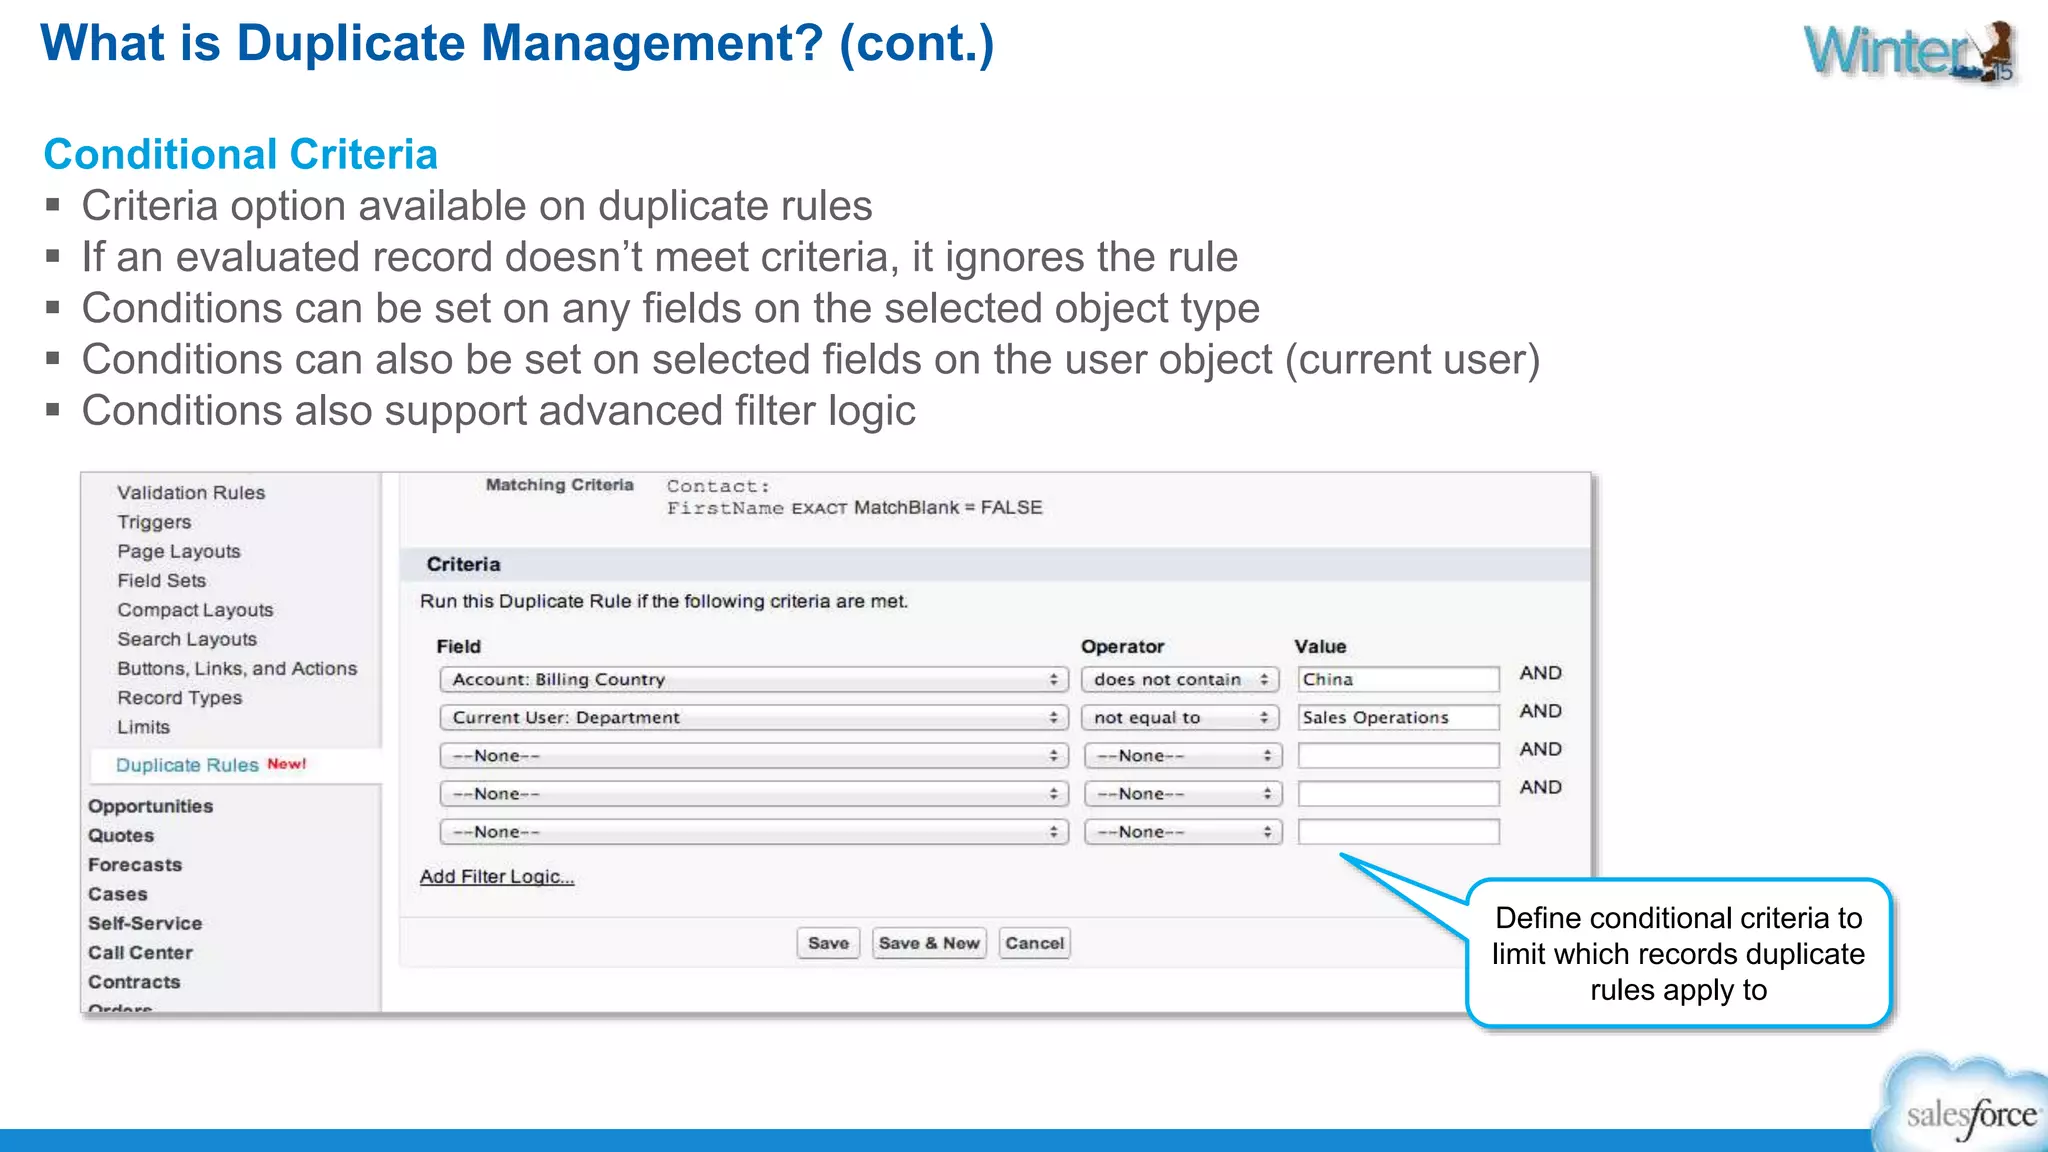Open Compact Layouts in the sidebar
The height and width of the screenshot is (1152, 2048).
(x=195, y=610)
